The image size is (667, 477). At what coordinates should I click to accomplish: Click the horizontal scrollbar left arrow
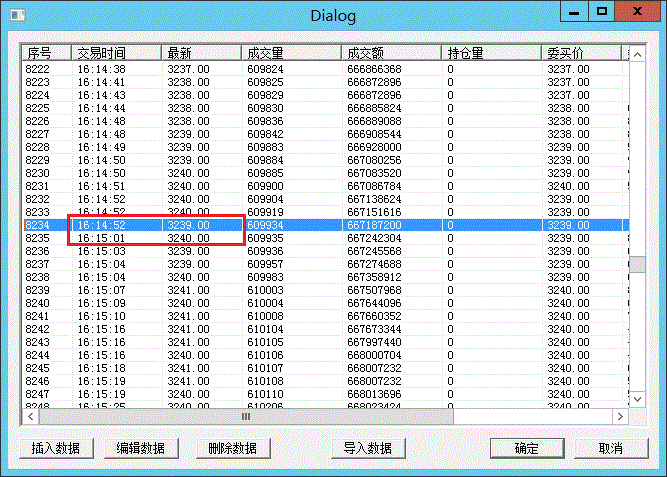32,416
